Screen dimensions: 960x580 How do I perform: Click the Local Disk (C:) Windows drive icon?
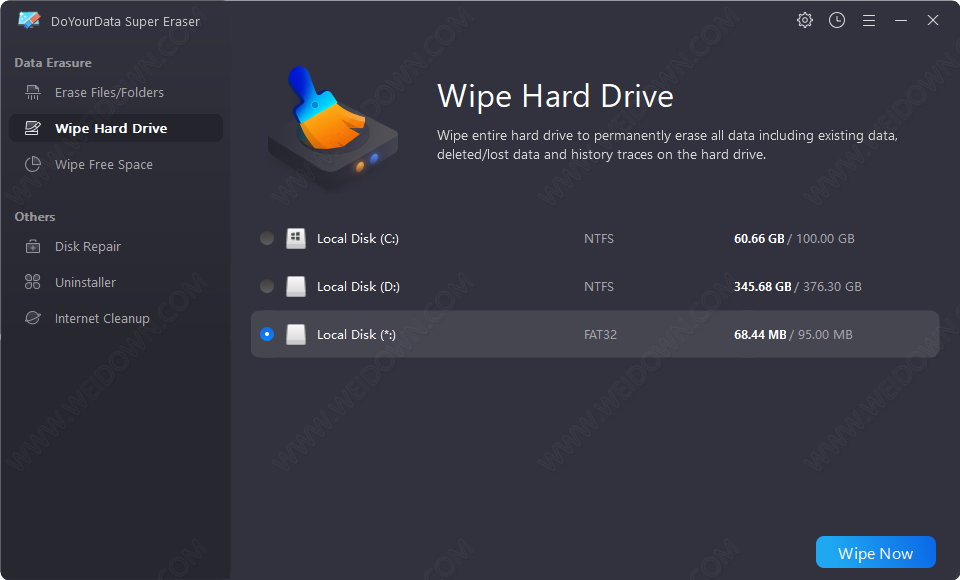[x=296, y=238]
